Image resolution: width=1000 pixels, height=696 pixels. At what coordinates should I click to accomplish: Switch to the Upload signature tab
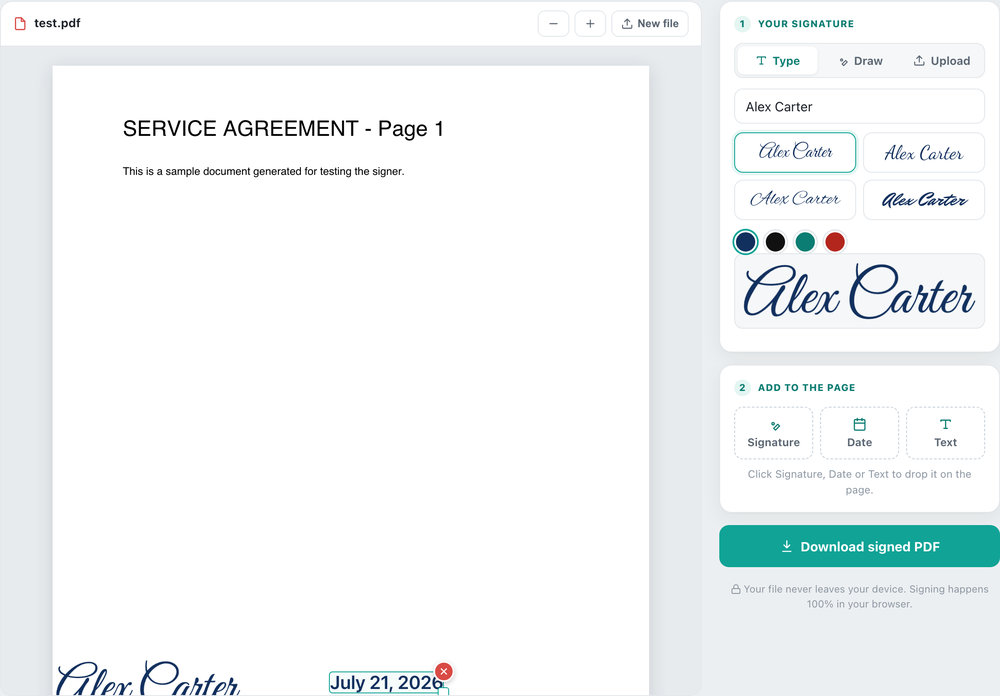coord(941,61)
